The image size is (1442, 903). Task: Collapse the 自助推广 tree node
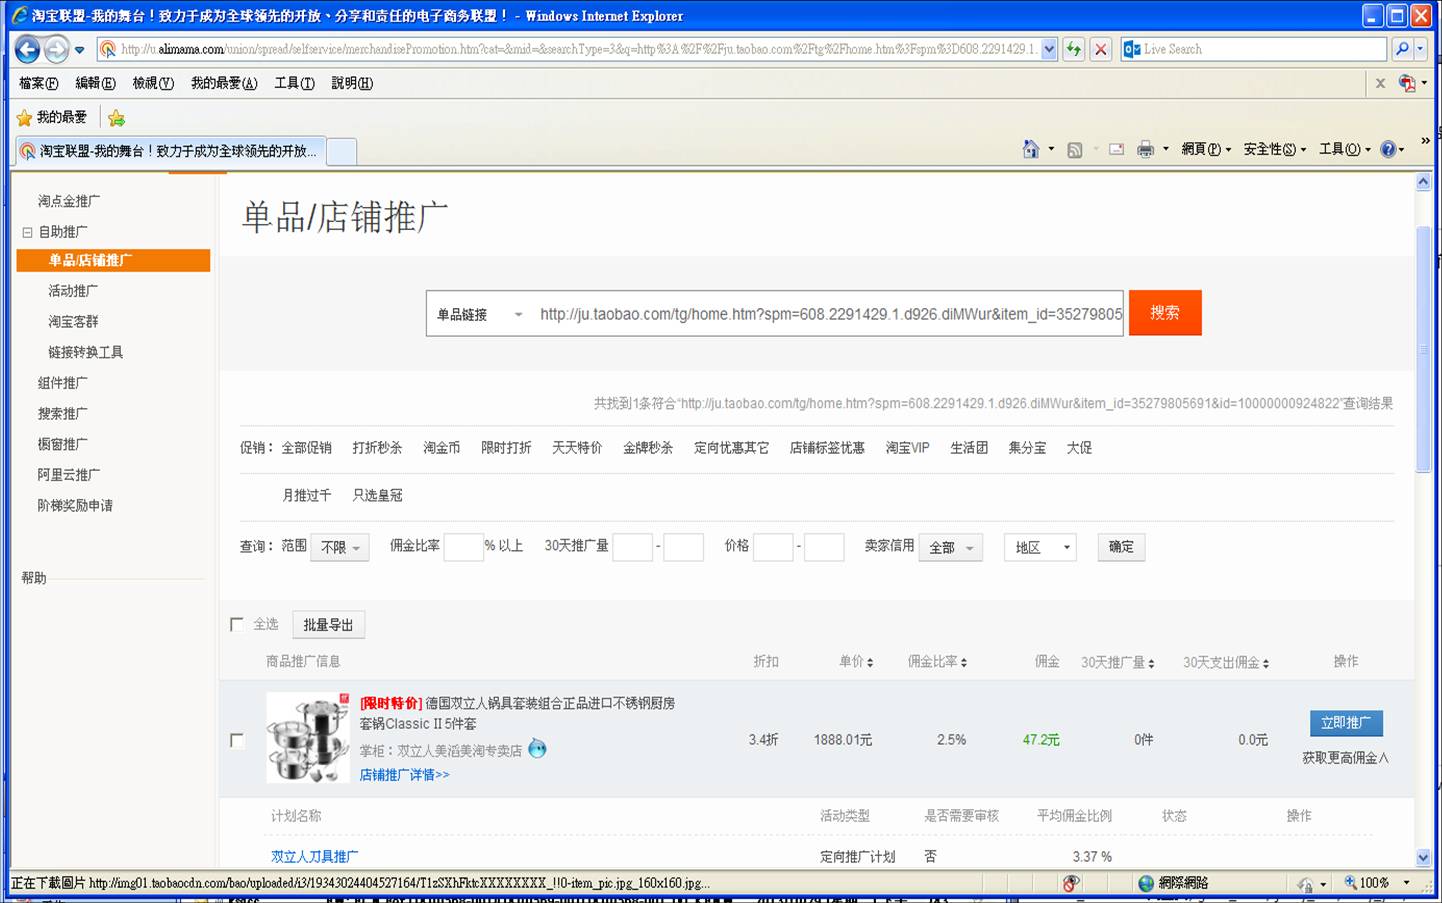click(x=27, y=232)
